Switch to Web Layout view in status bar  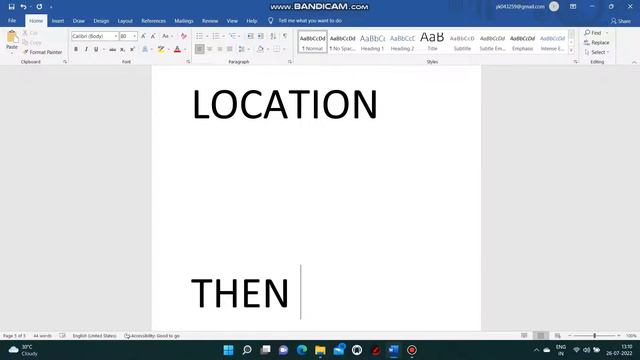[x=557, y=336]
